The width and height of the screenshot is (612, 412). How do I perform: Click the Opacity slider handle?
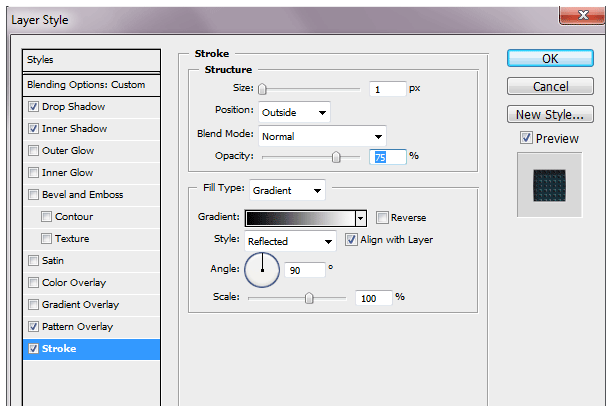(x=336, y=157)
